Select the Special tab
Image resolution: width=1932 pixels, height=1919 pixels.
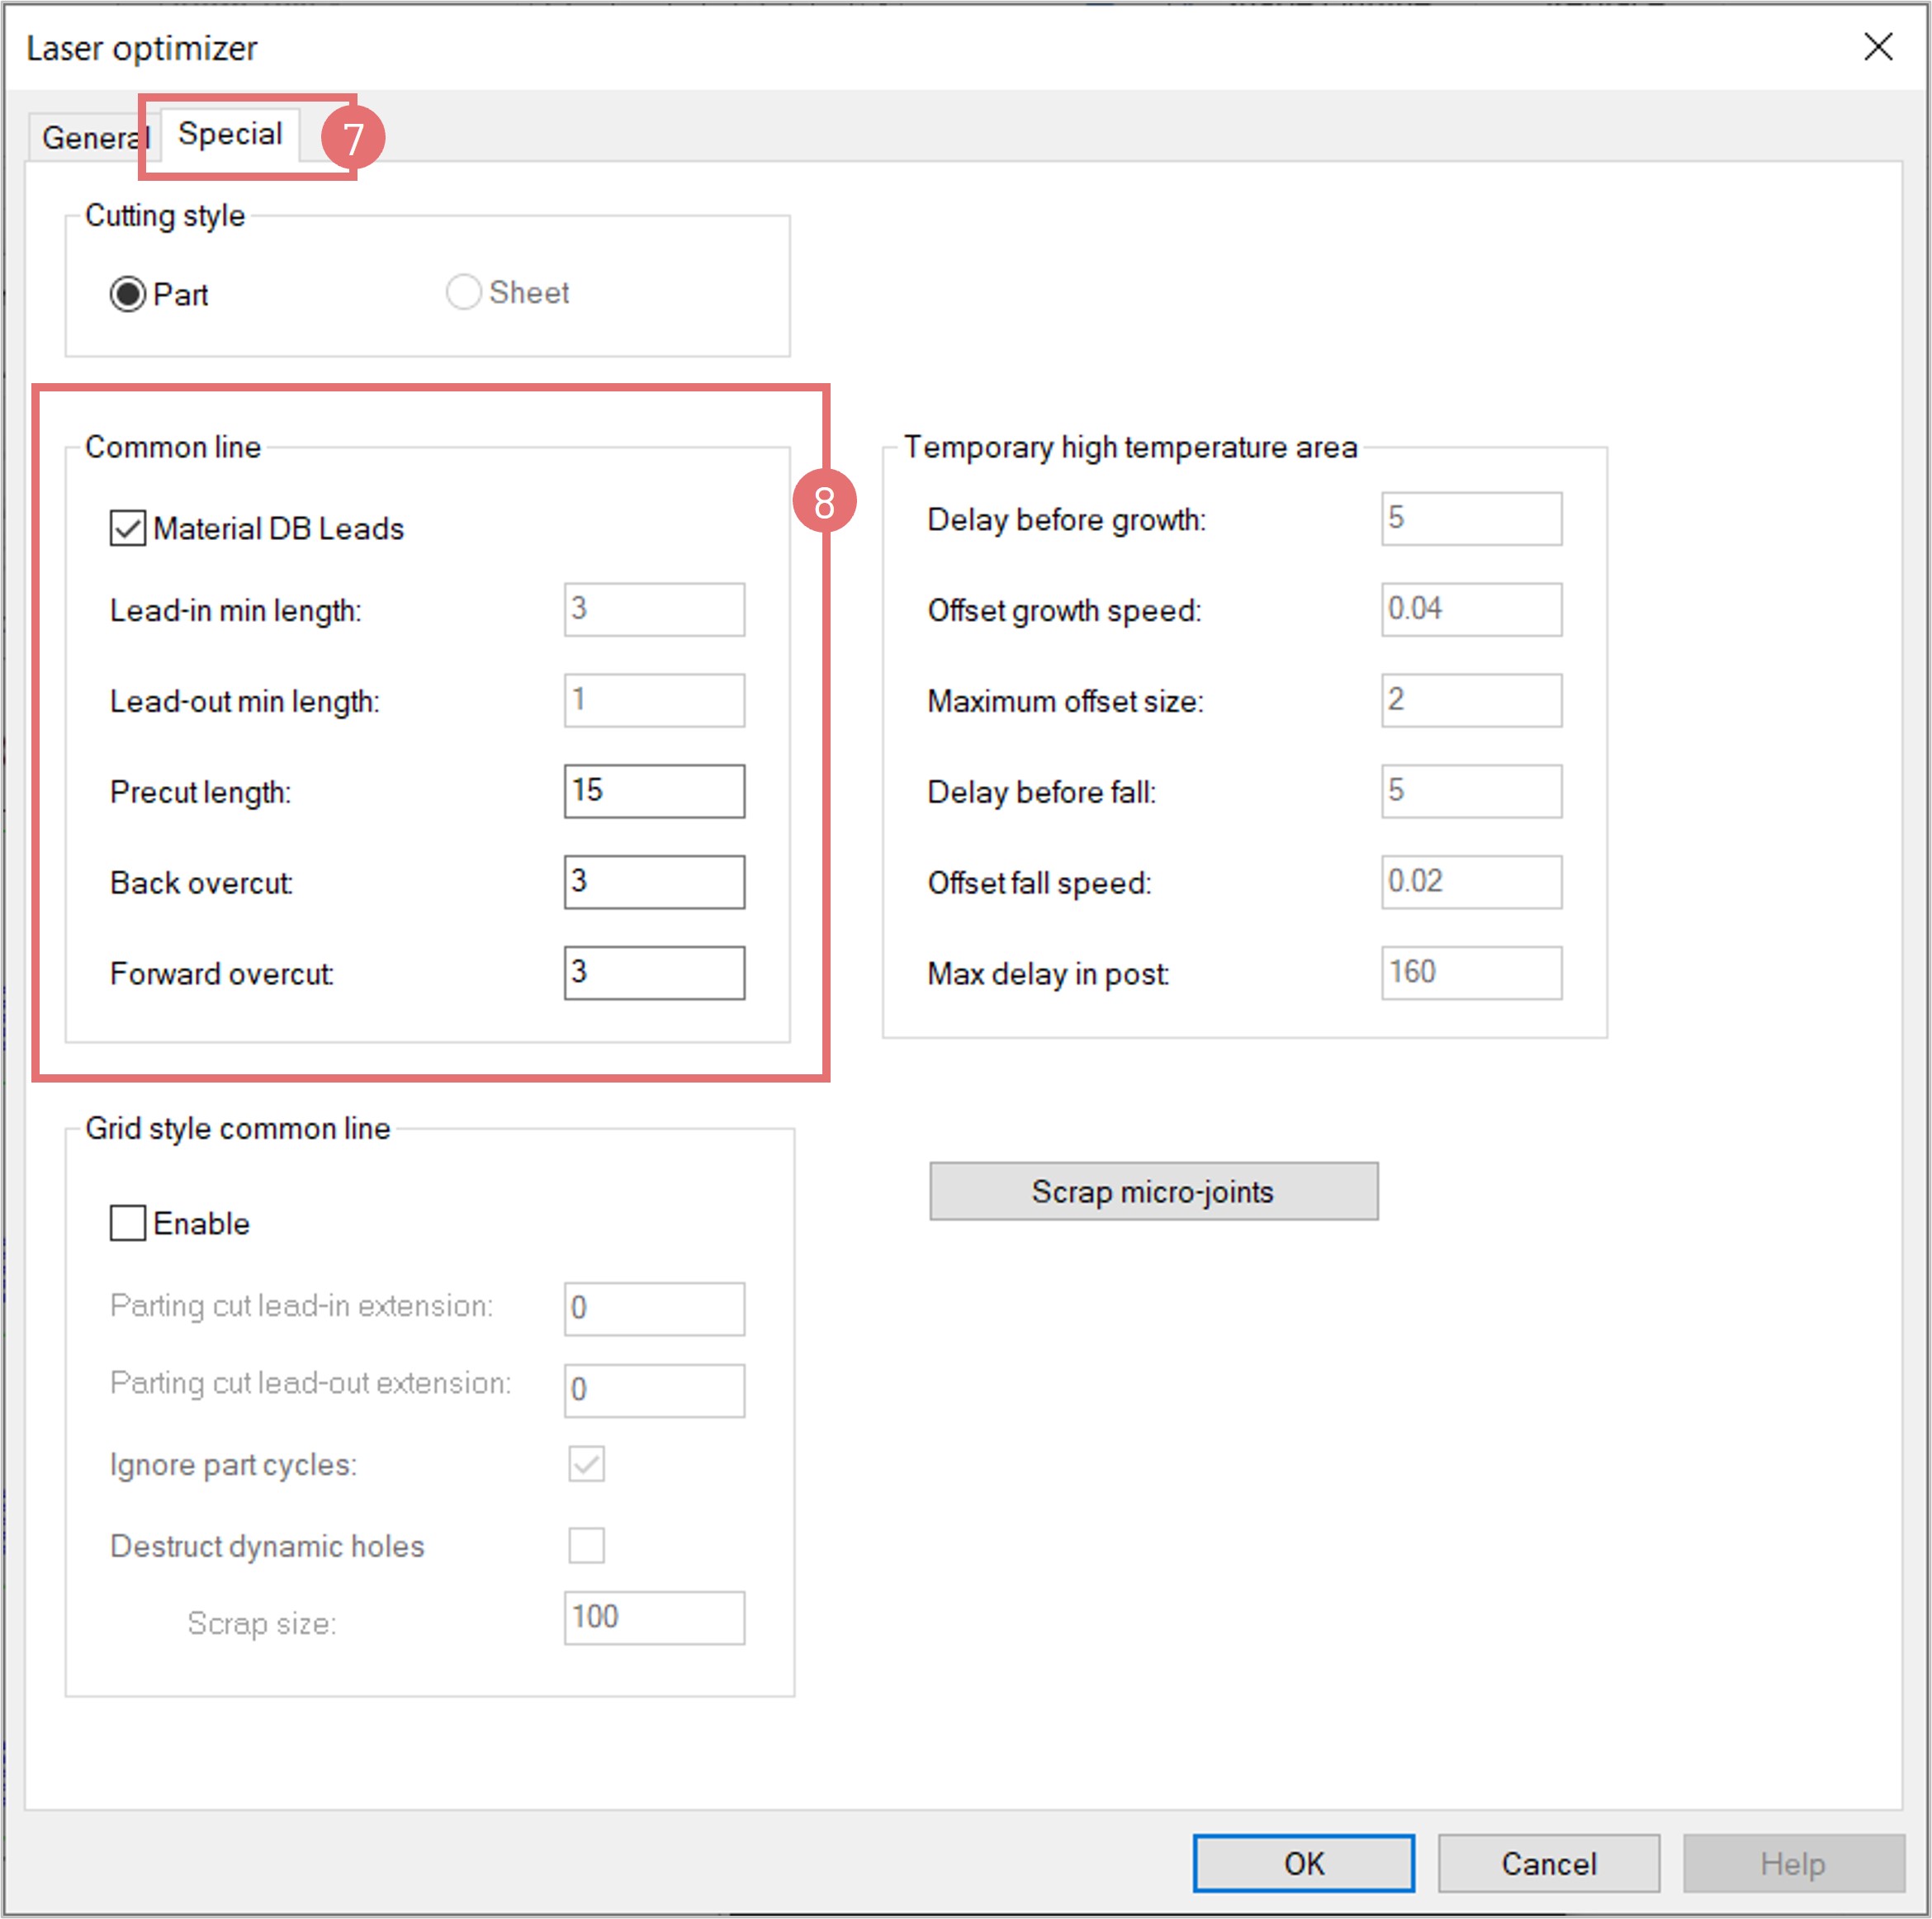coord(230,134)
